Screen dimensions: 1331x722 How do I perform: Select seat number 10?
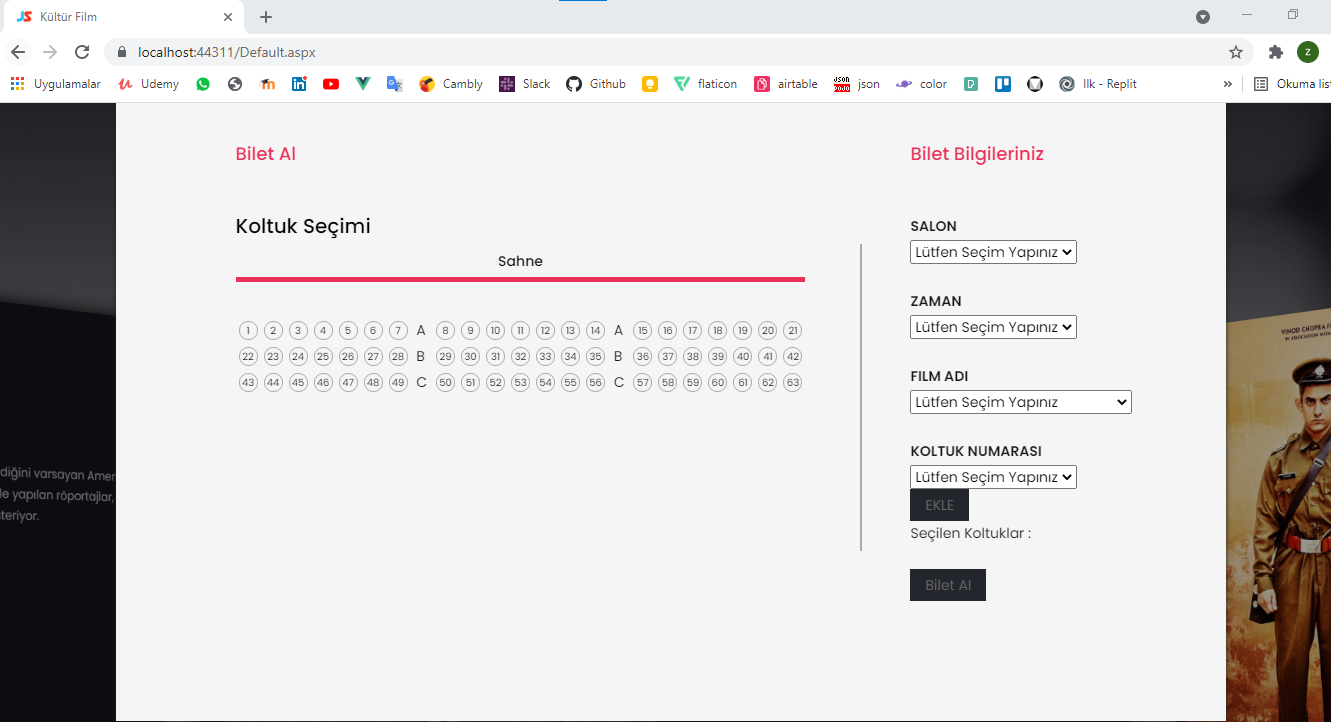495,330
